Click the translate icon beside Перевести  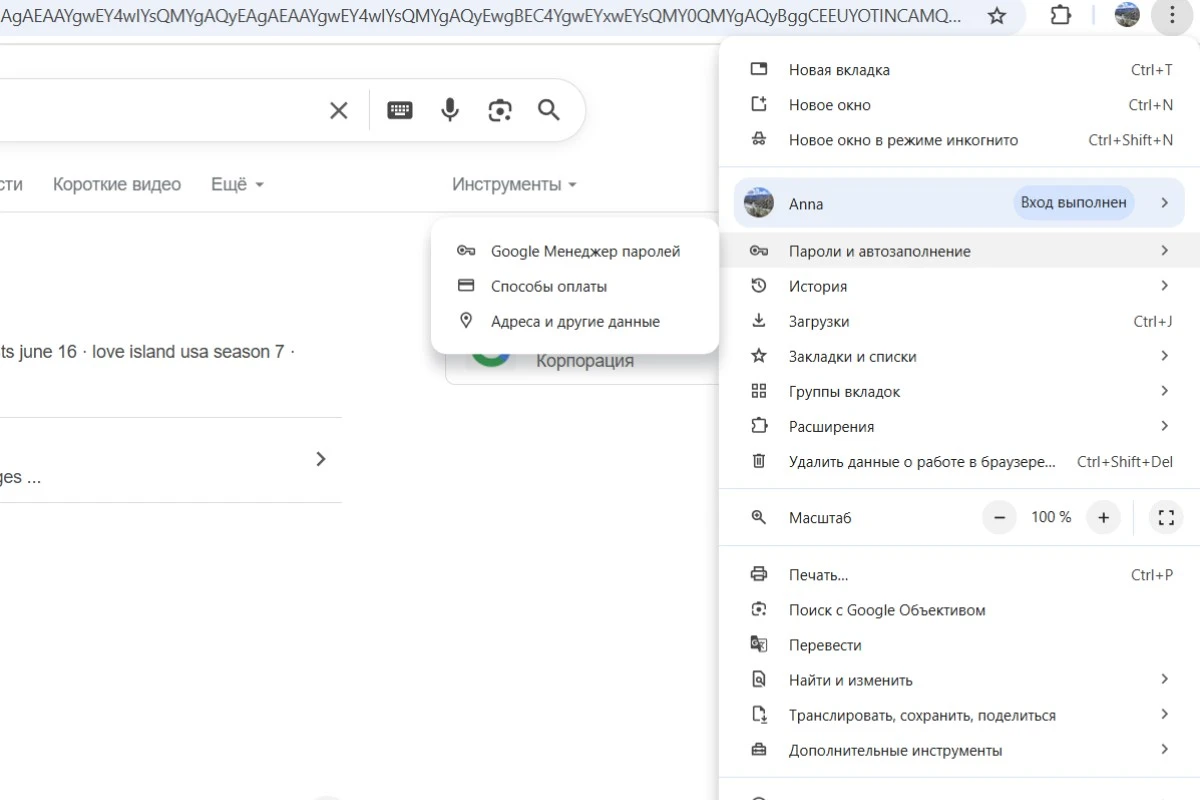(x=759, y=644)
